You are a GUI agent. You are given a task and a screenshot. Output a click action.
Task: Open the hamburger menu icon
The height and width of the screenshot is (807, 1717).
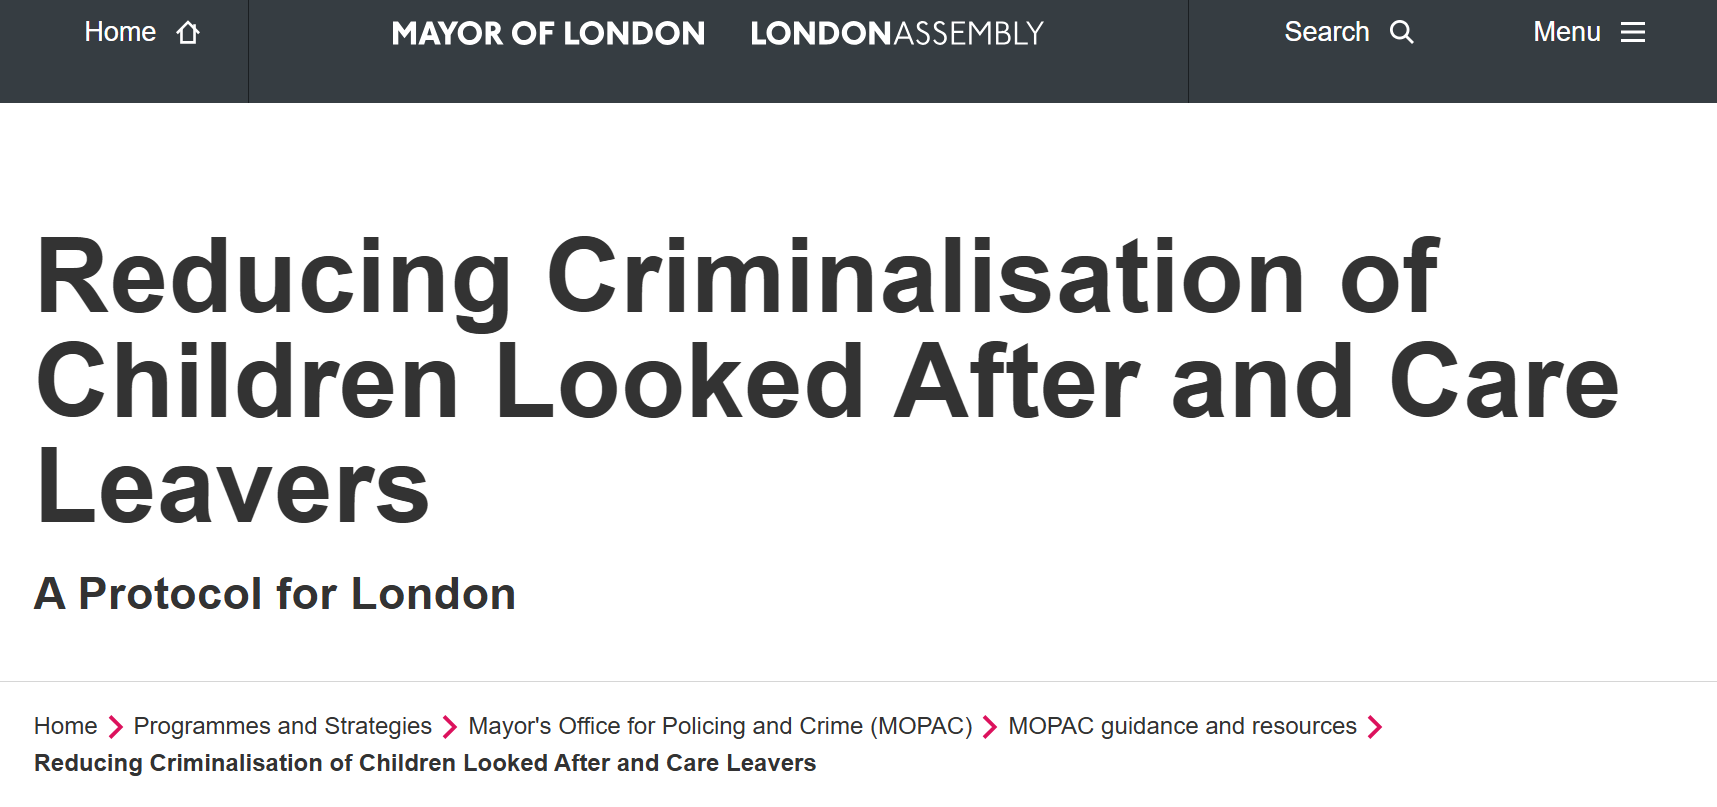(x=1632, y=33)
